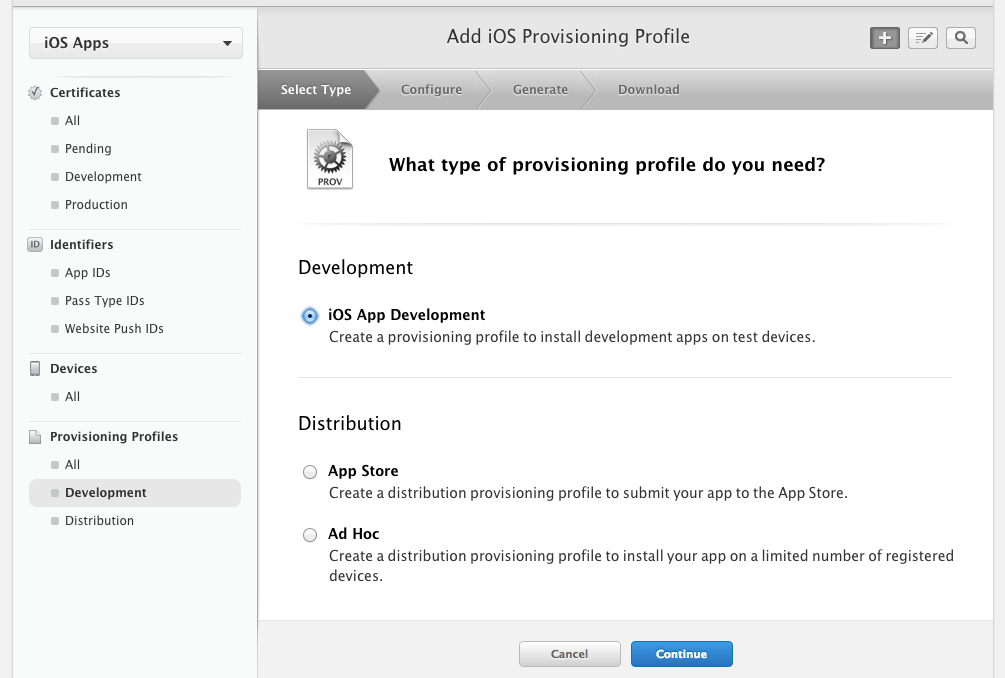Screen dimensions: 1005x678
Task: Go to the Configure step
Action: [x=431, y=90]
